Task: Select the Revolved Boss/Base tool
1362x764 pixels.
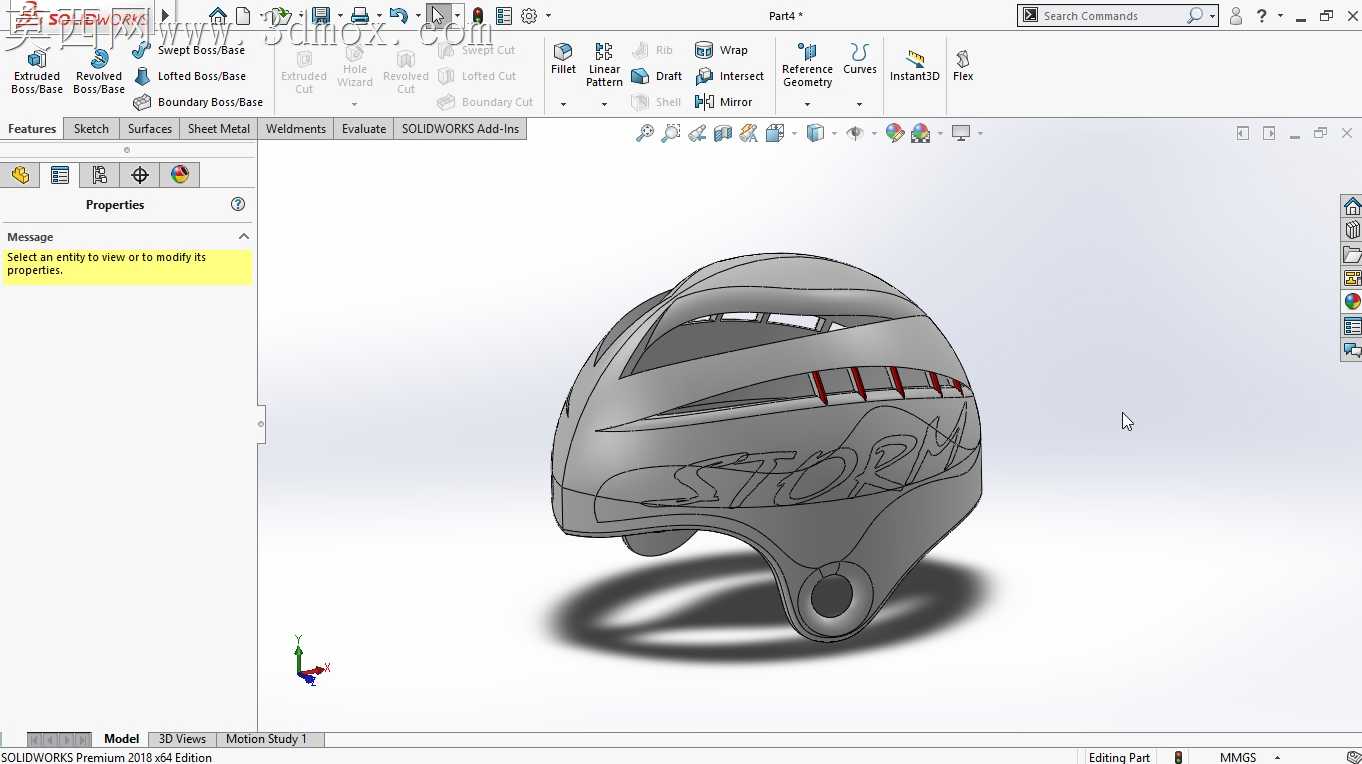Action: pos(99,70)
